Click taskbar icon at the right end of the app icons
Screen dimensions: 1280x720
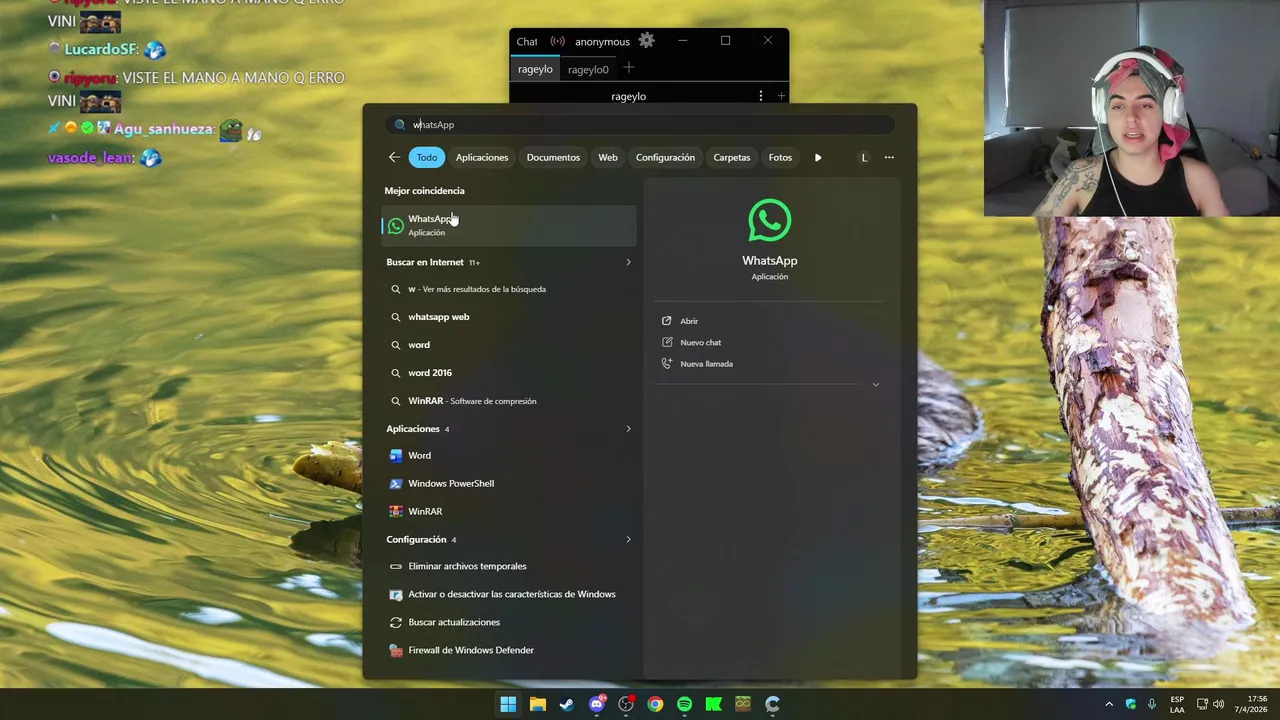772,704
